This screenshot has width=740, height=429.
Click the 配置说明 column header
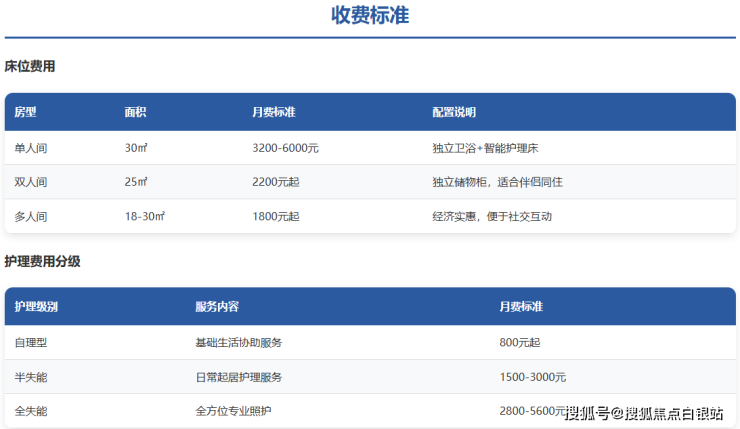click(x=454, y=112)
